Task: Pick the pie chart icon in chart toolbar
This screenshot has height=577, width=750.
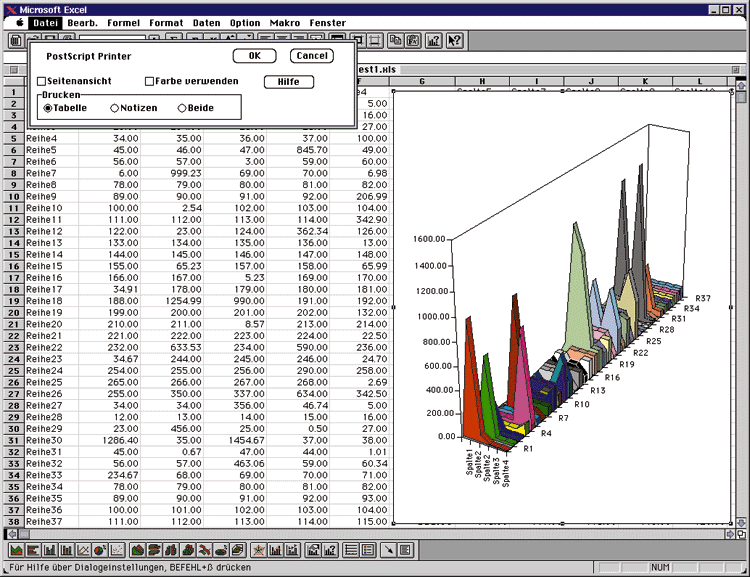Action: pyautogui.click(x=100, y=550)
